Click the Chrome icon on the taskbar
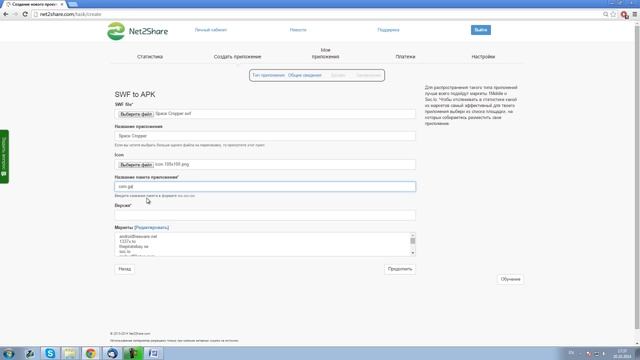640x360 pixels. pos(91,353)
